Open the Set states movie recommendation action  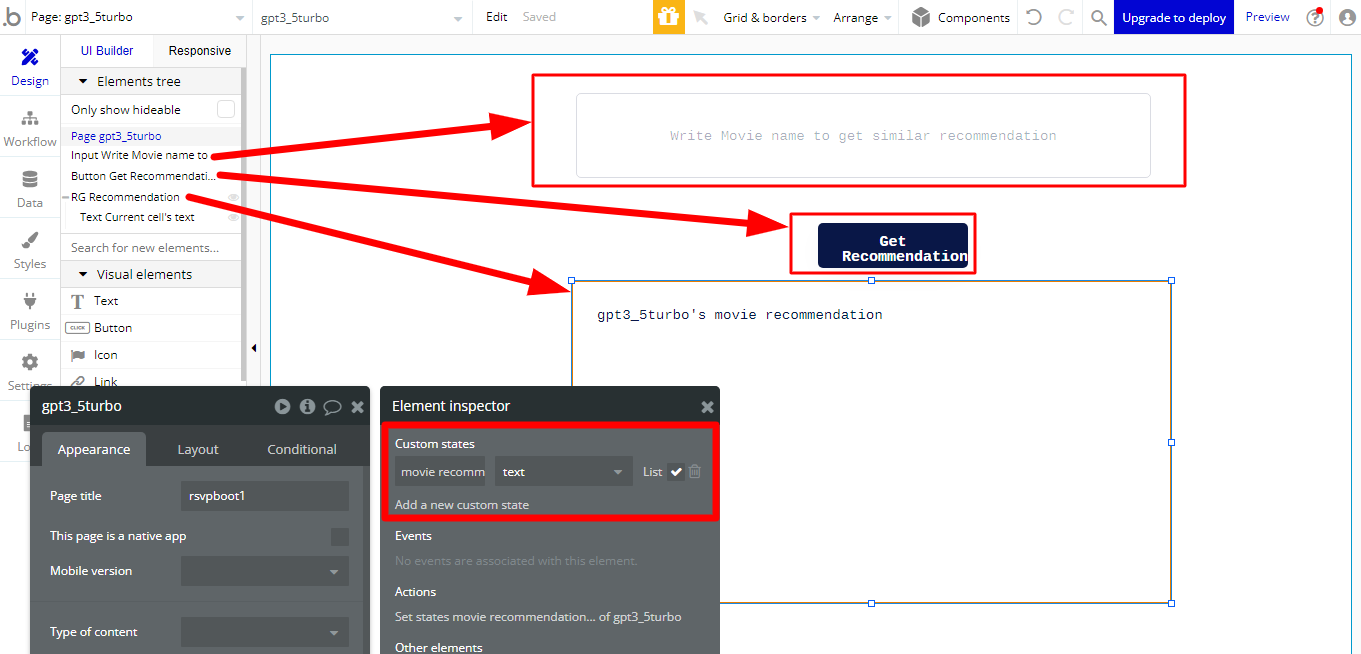538,617
